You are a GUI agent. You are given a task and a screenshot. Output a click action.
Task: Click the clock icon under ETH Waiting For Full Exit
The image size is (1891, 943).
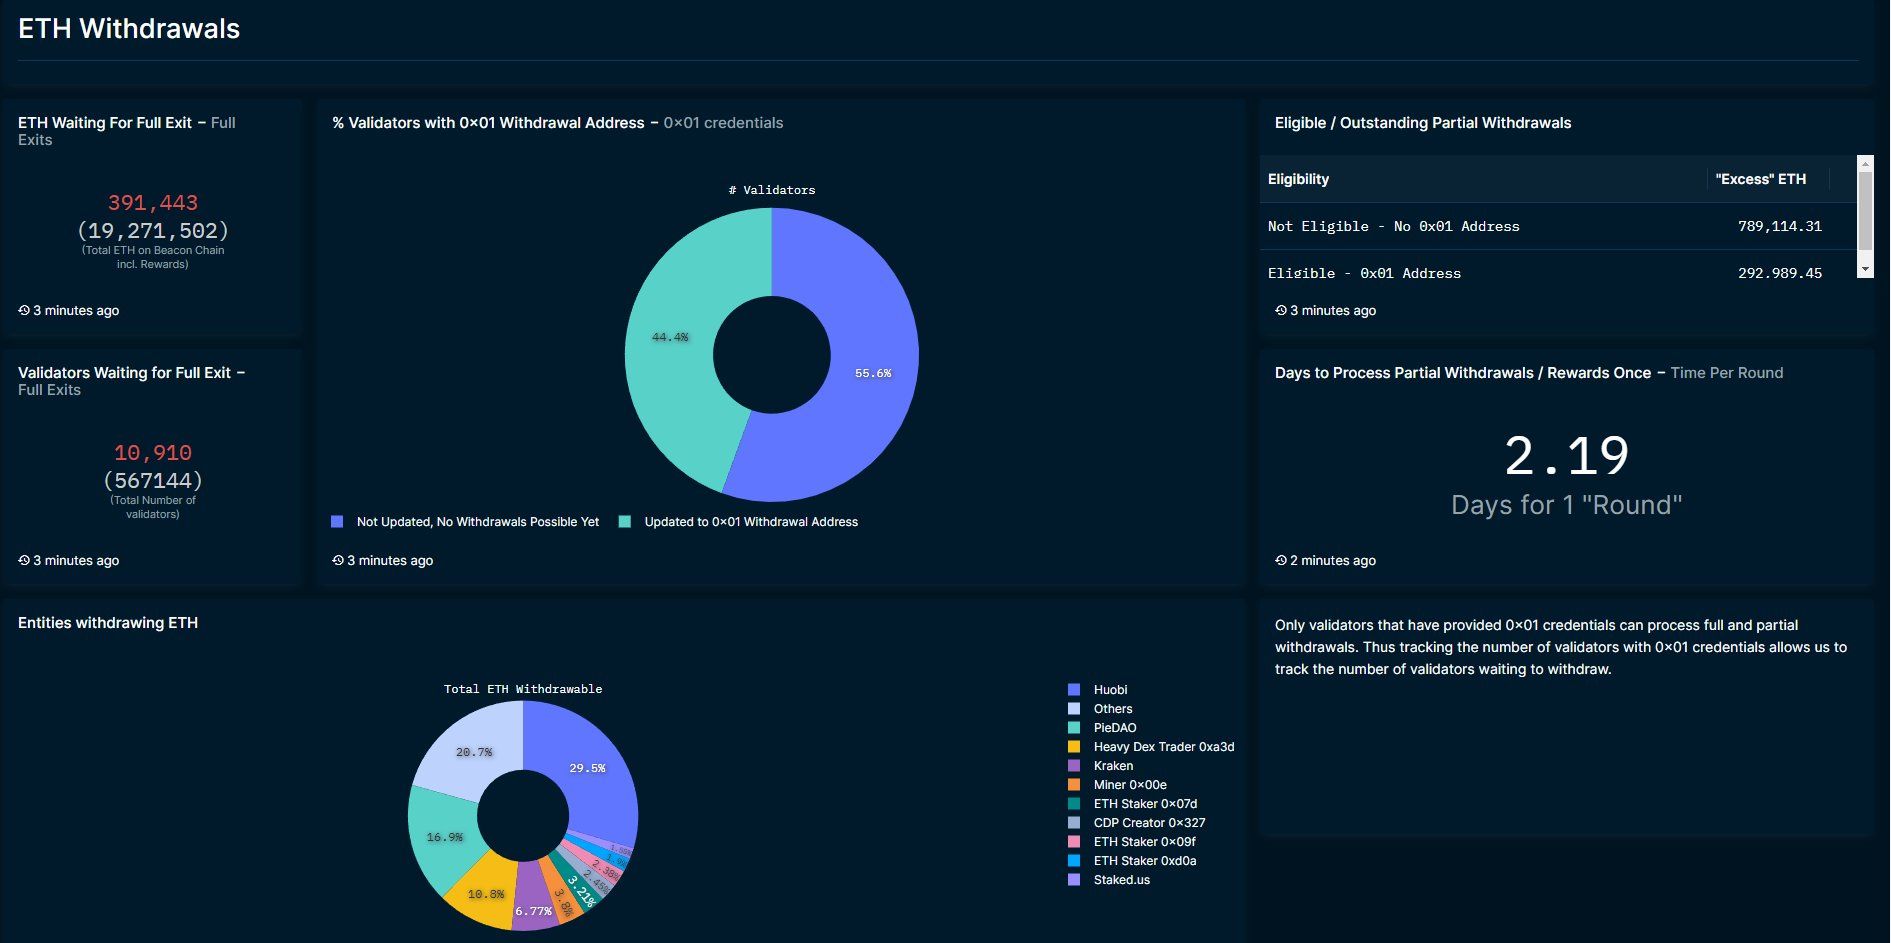(x=24, y=311)
